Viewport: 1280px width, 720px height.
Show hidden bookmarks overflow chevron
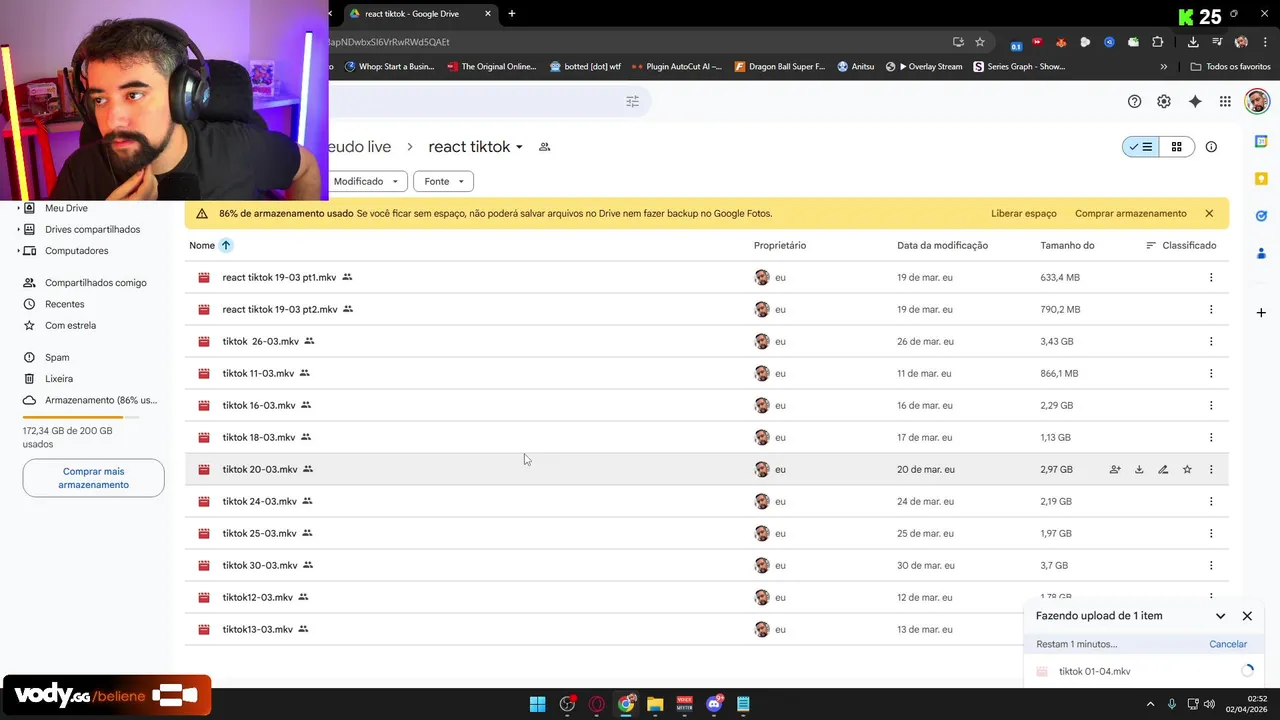pos(1163,67)
